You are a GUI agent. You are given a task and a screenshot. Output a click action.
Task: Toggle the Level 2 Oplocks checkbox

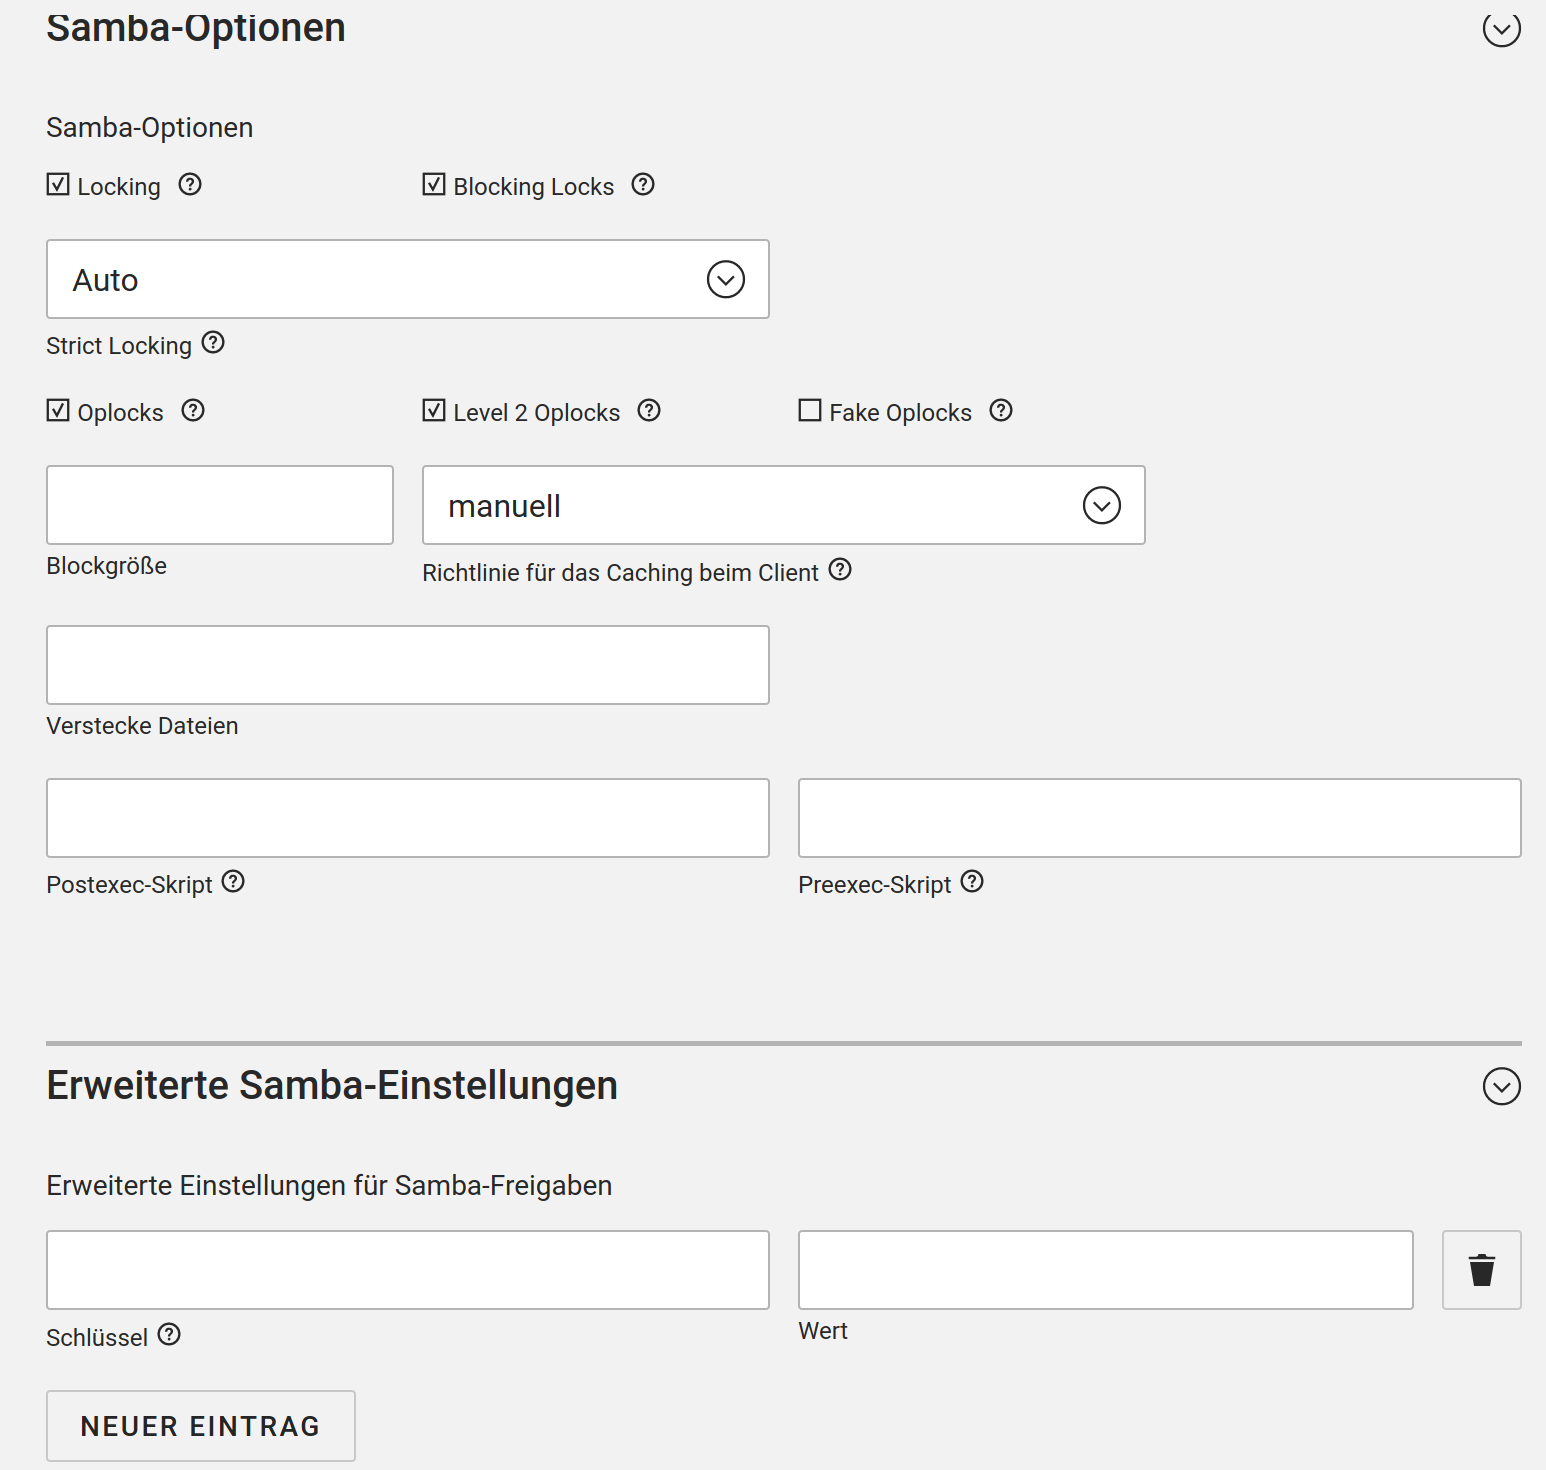[434, 410]
